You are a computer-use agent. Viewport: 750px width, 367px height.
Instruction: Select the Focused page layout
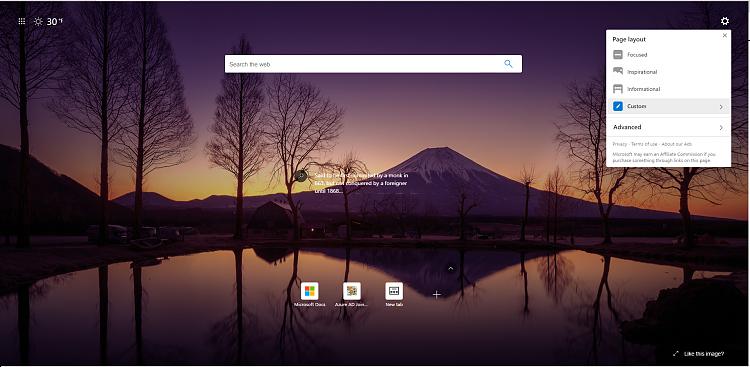(x=668, y=55)
